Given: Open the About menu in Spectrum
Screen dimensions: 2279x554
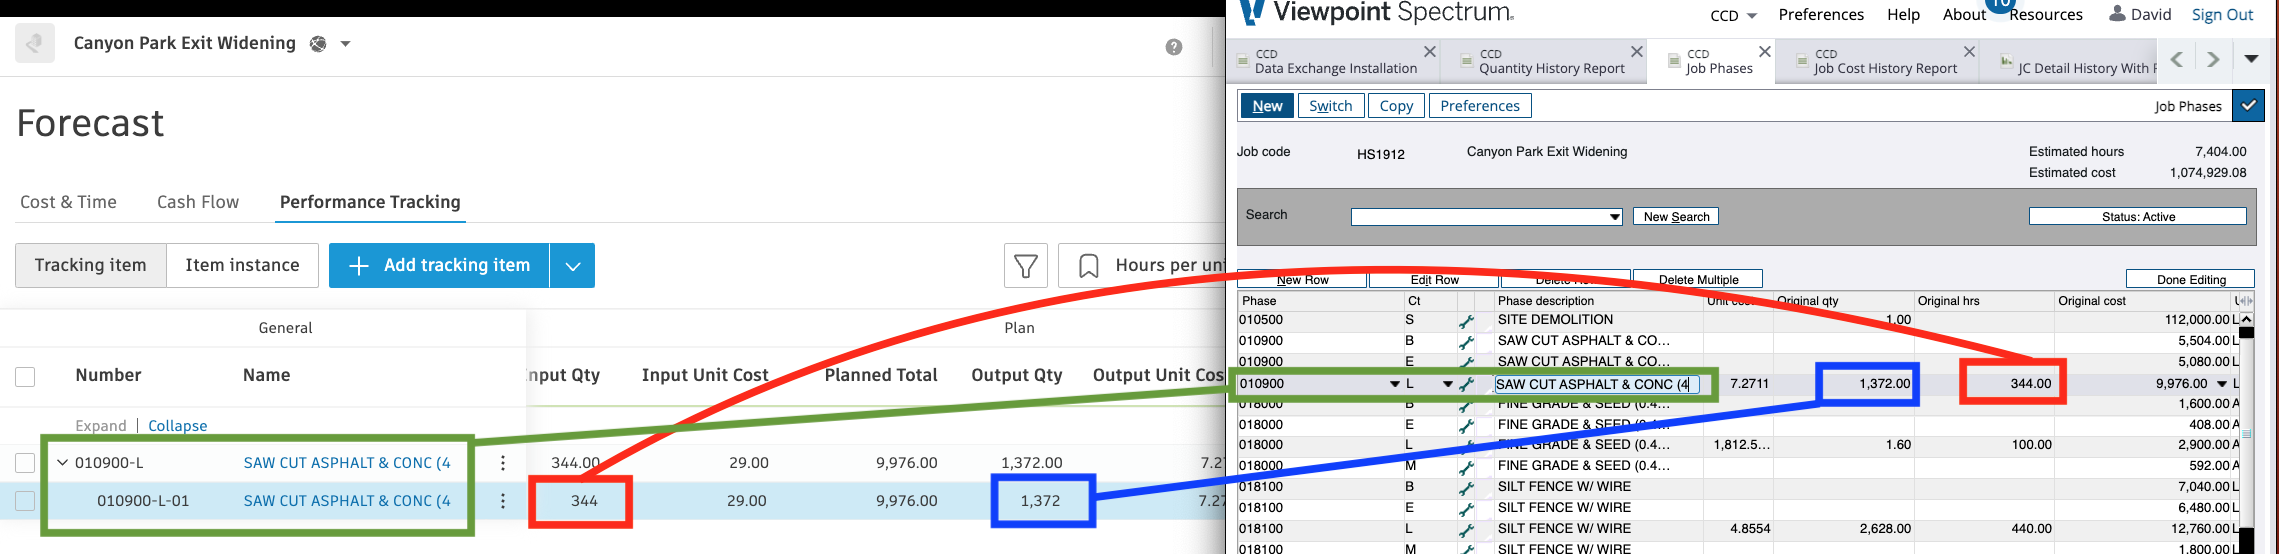Looking at the screenshot, I should [1964, 14].
